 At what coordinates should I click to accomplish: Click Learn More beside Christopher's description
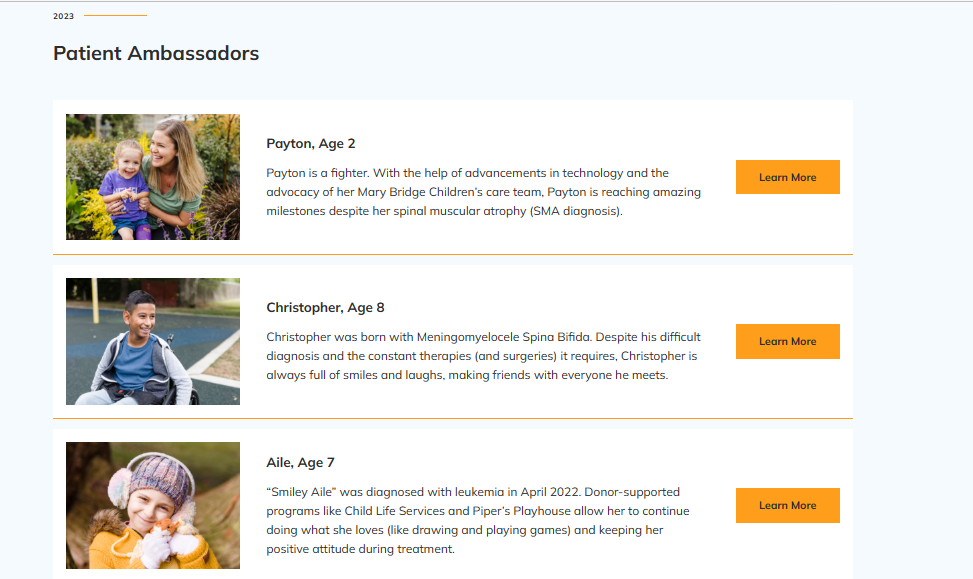click(787, 341)
